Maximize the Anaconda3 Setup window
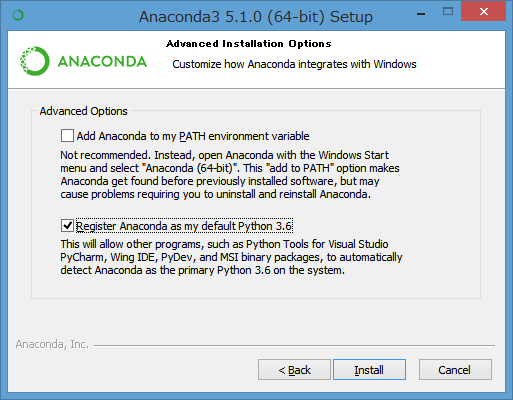 448,12
